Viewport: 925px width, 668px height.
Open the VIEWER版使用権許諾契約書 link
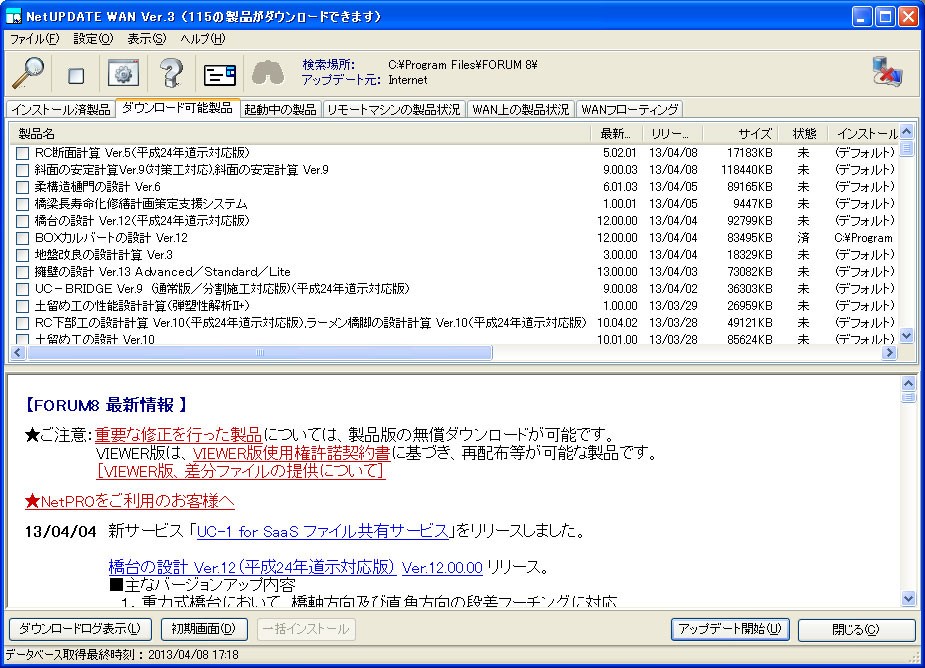(291, 453)
